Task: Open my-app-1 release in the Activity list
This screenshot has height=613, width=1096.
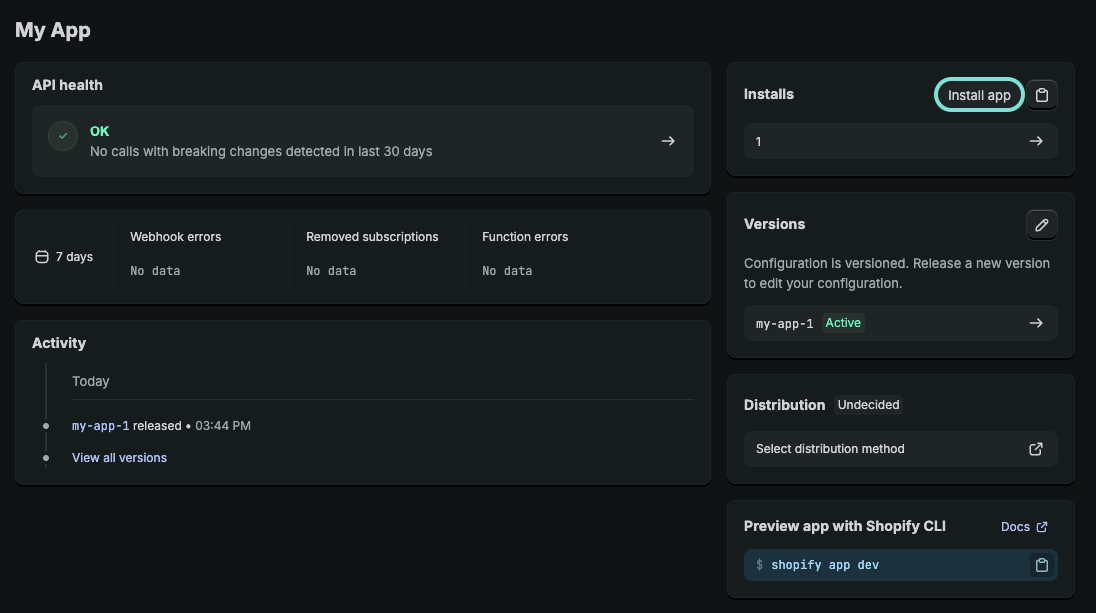Action: pos(101,426)
